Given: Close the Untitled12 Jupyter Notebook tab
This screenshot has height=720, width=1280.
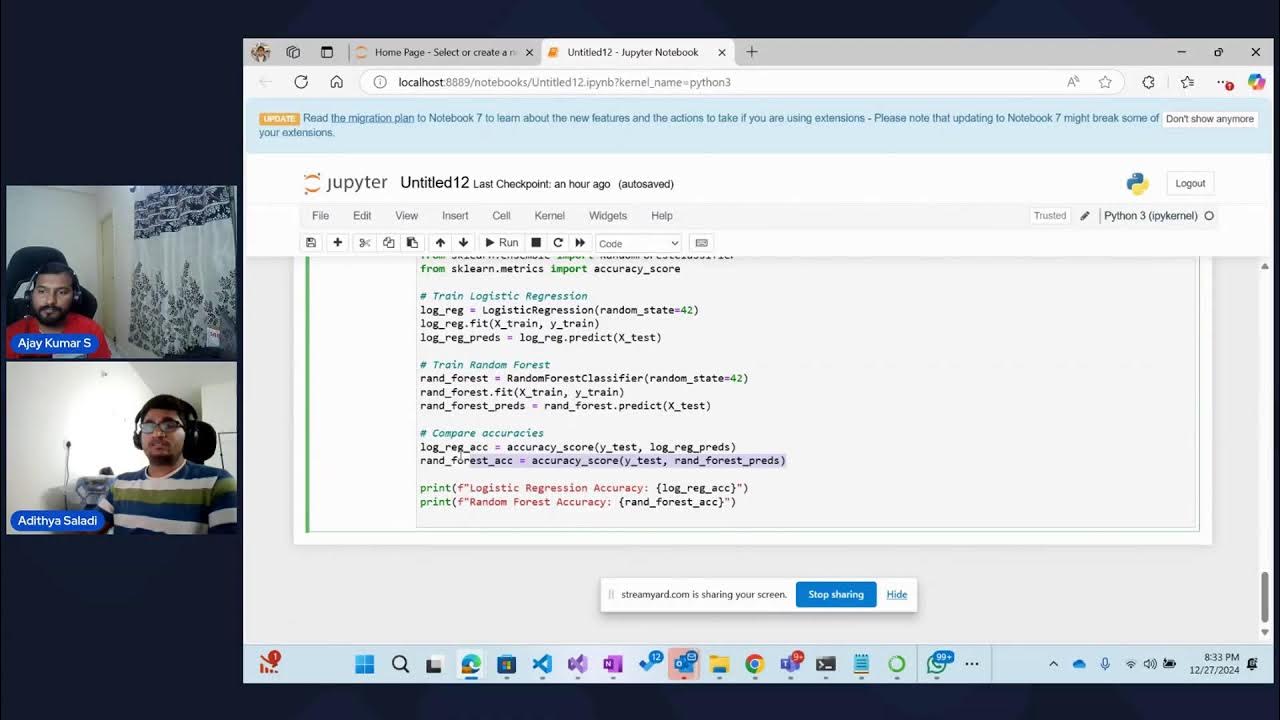Looking at the screenshot, I should coord(721,52).
